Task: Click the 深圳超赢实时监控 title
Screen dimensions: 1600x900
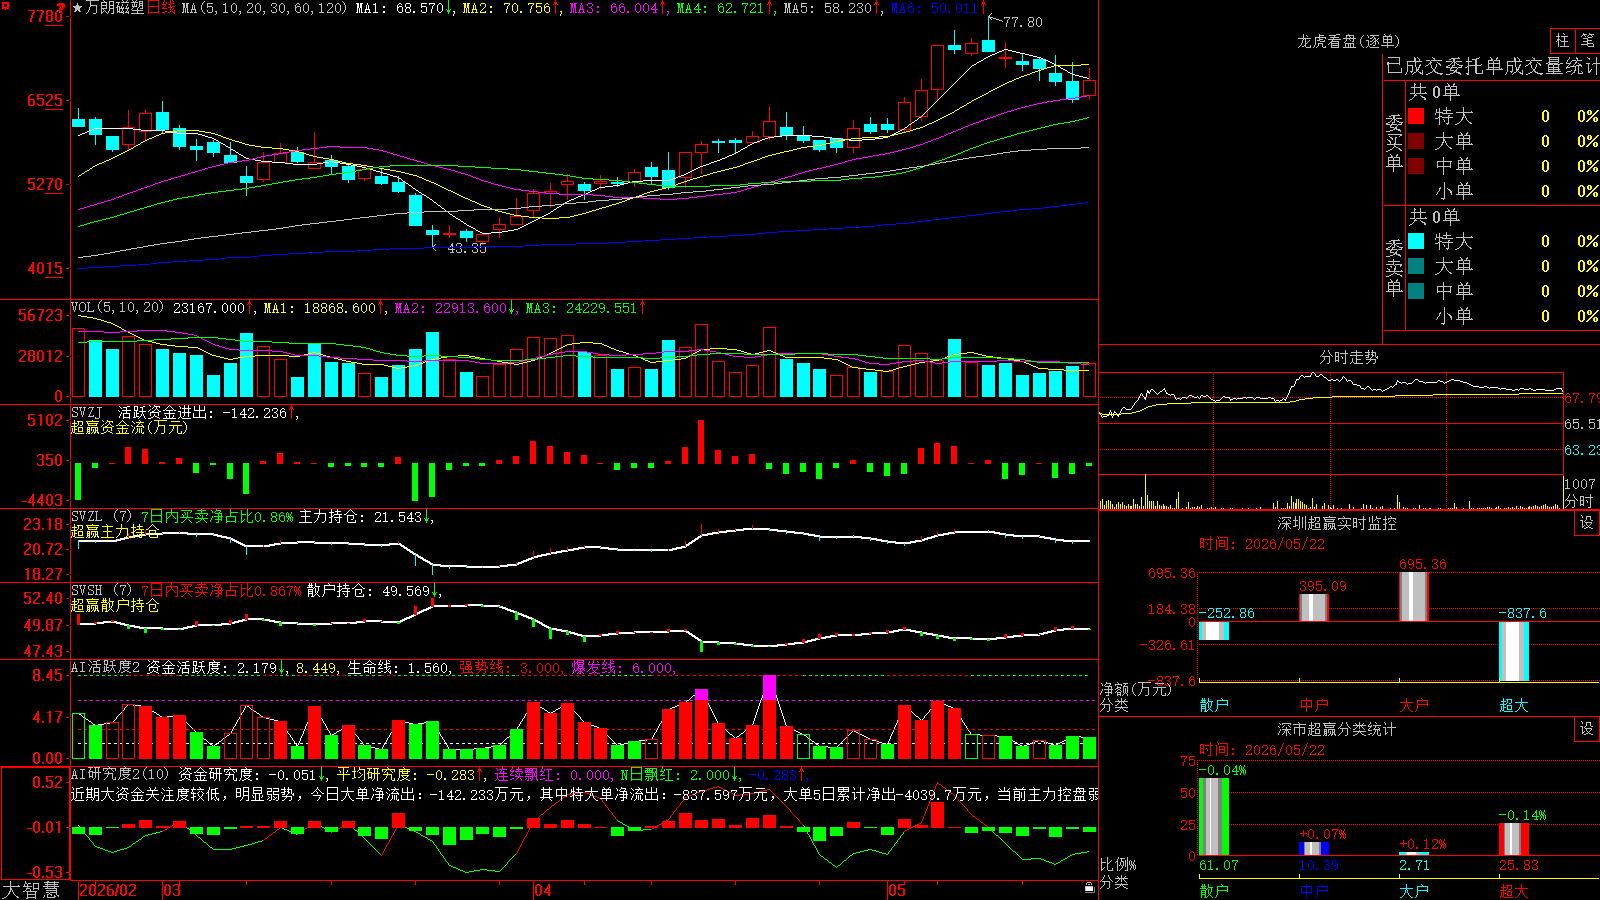Action: [x=1337, y=523]
